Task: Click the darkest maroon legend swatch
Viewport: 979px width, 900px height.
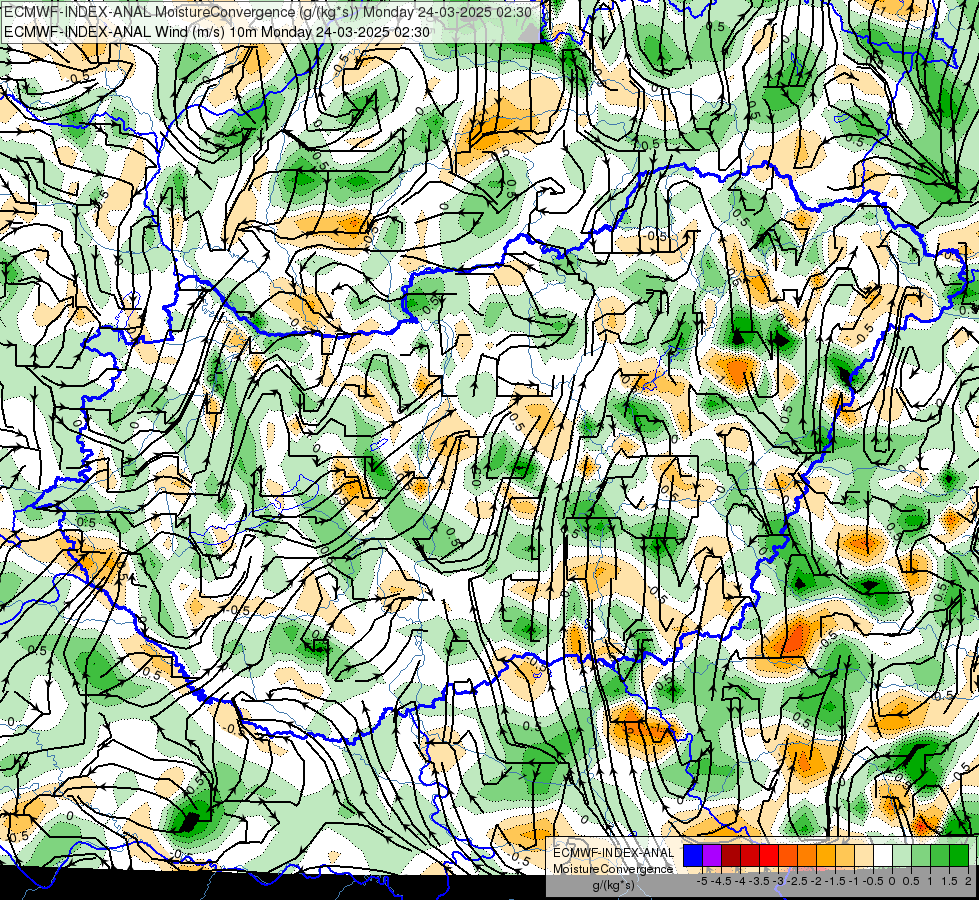Action: click(x=731, y=855)
